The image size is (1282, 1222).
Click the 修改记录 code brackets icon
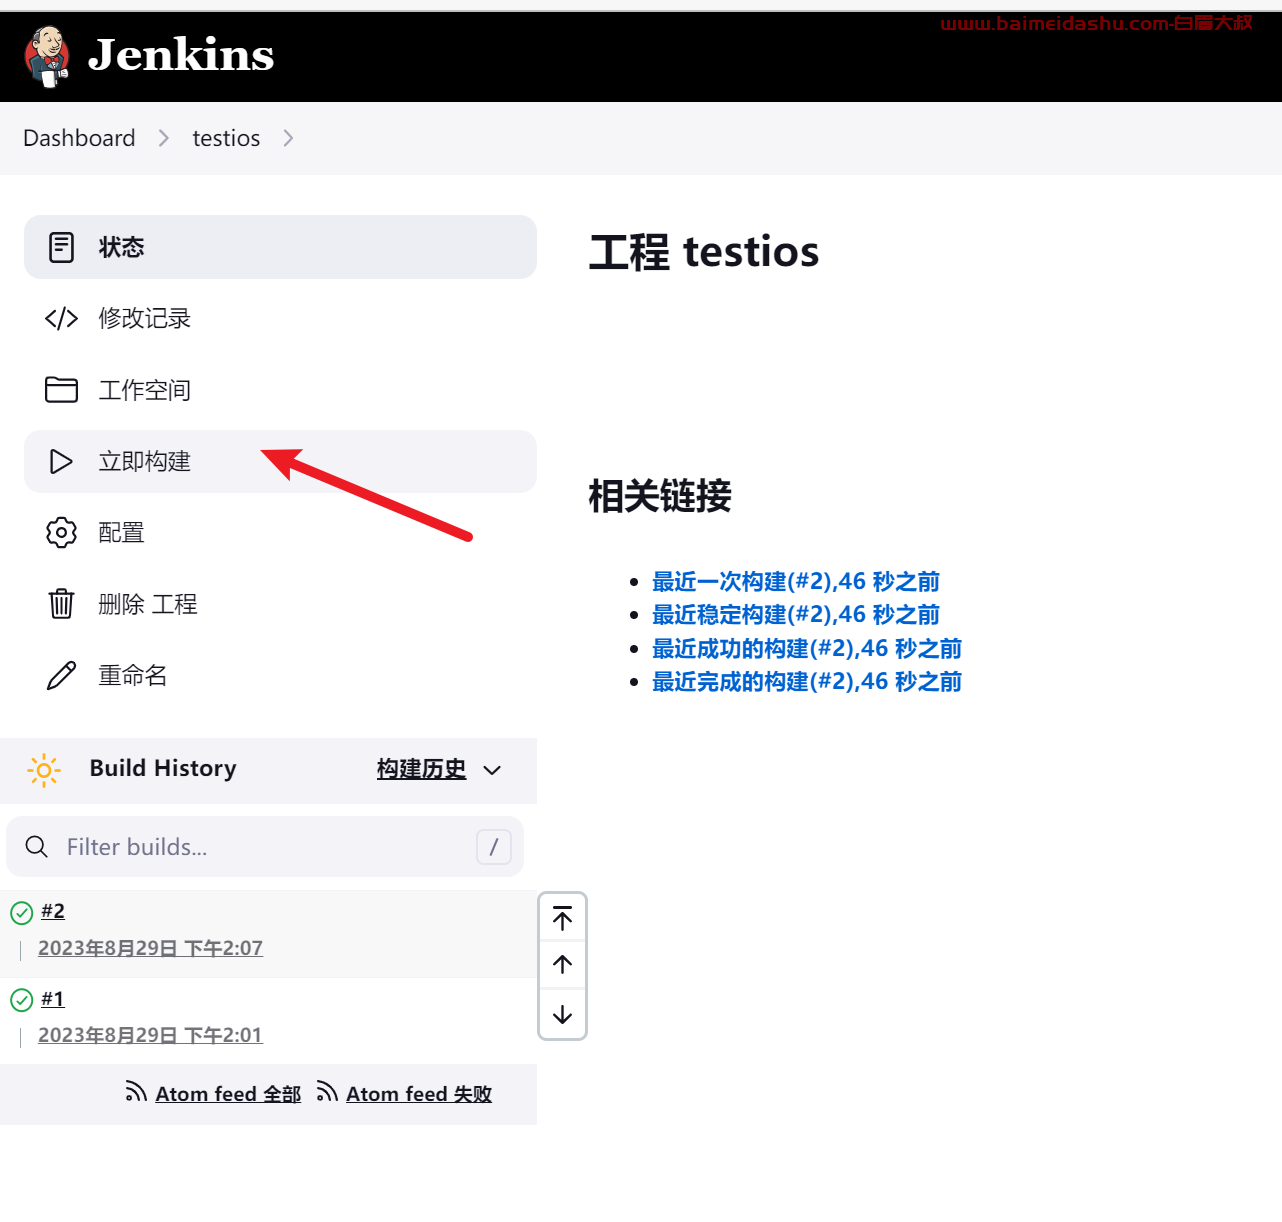coord(61,318)
